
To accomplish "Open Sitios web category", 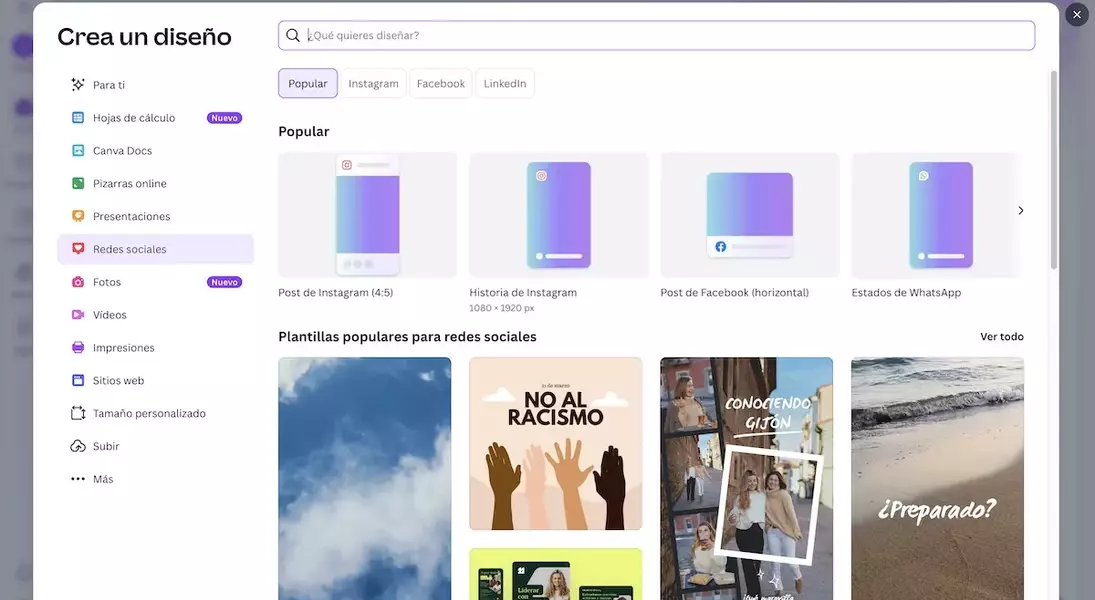I will tap(118, 380).
